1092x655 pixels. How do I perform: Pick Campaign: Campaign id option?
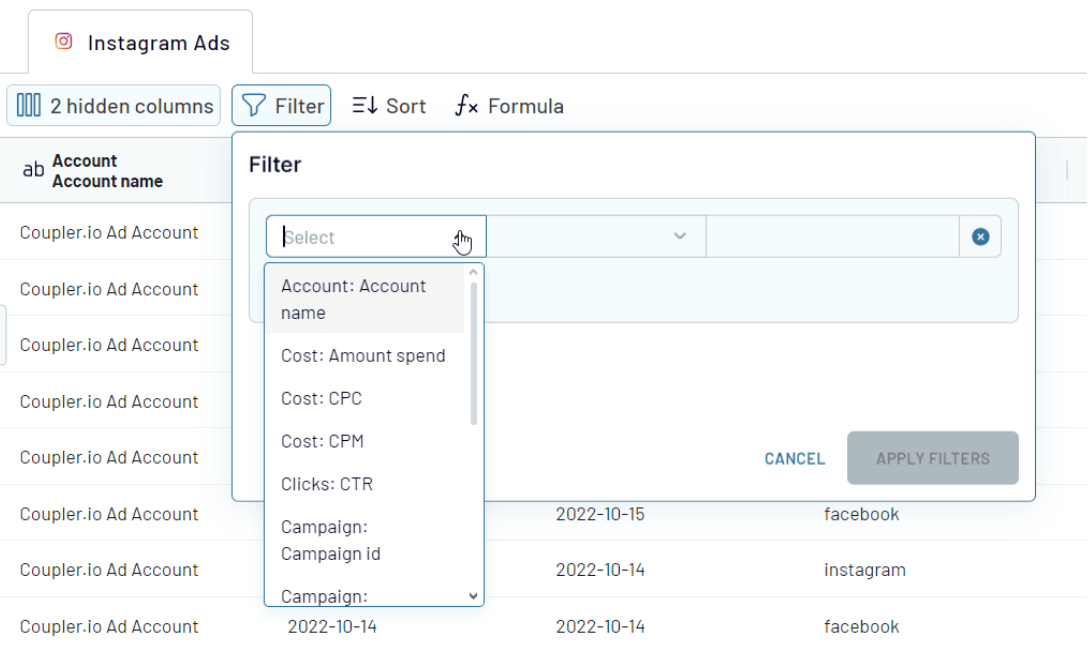pos(365,540)
